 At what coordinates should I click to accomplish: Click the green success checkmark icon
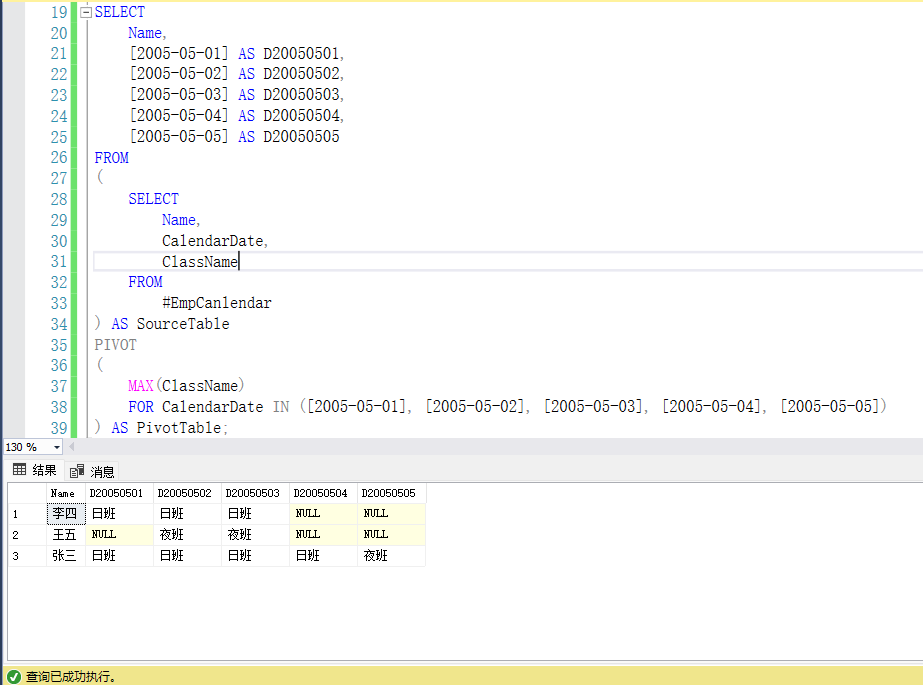pos(13,677)
